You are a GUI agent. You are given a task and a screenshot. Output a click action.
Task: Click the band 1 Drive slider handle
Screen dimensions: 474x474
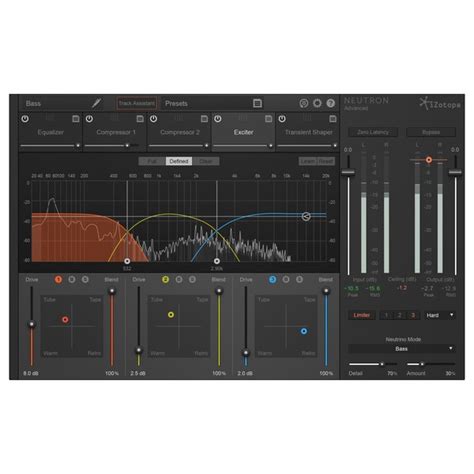click(32, 324)
